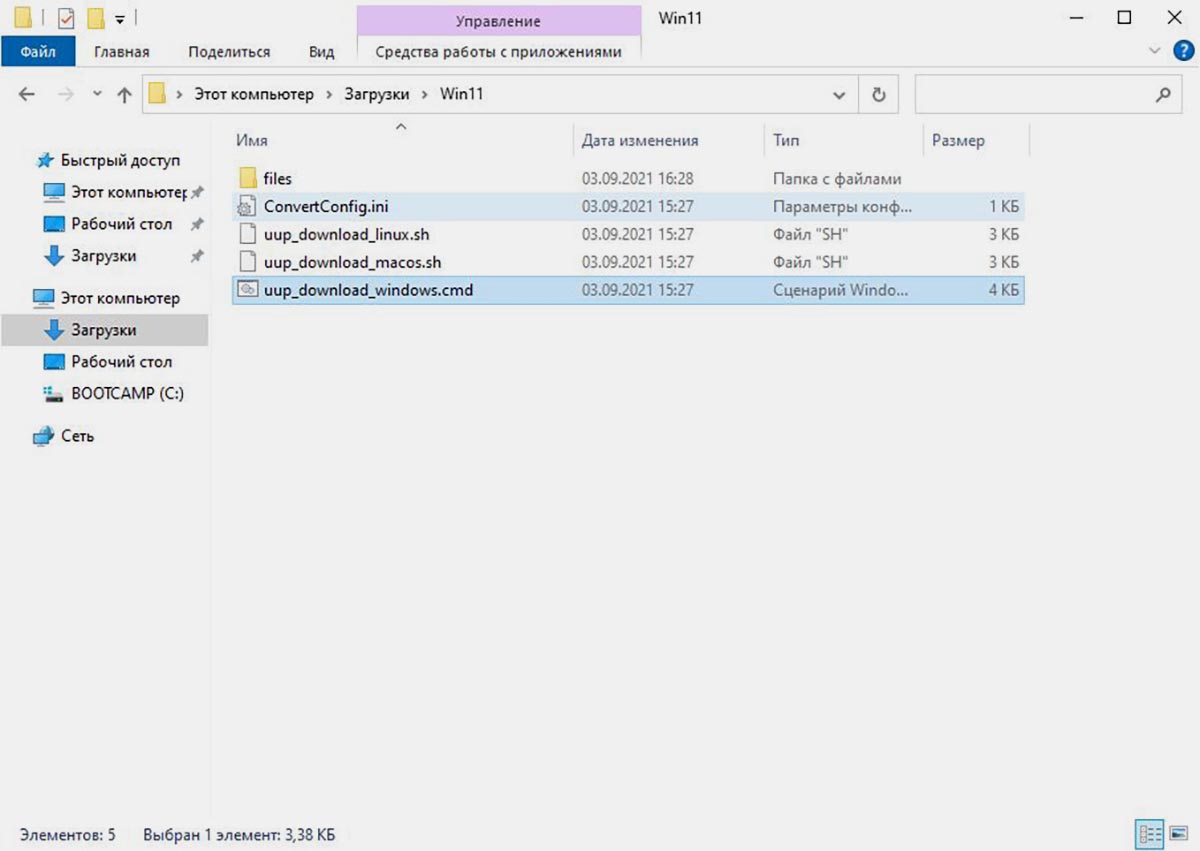
Task: Refresh the current folder view
Action: tap(878, 94)
